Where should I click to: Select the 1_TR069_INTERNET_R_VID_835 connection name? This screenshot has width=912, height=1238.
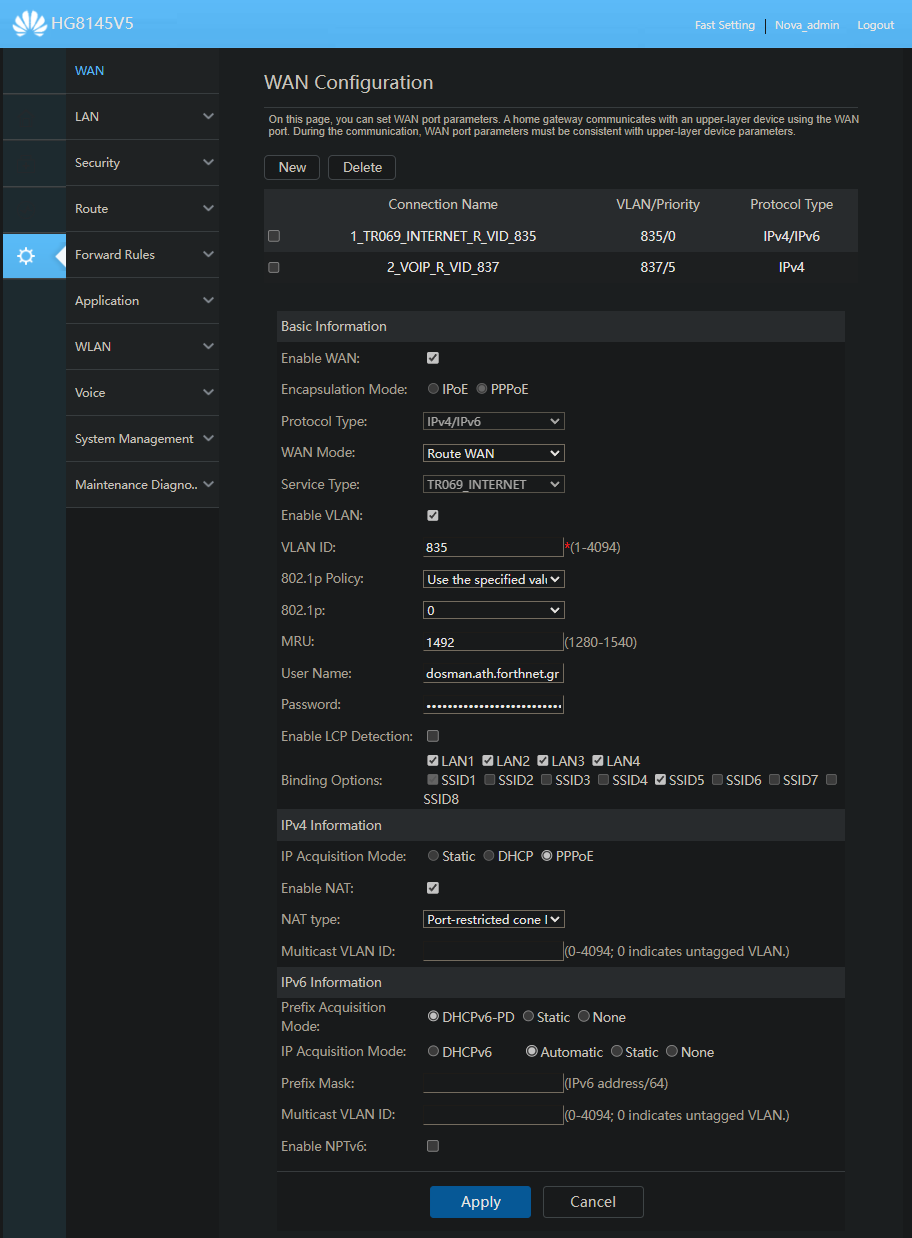click(443, 237)
